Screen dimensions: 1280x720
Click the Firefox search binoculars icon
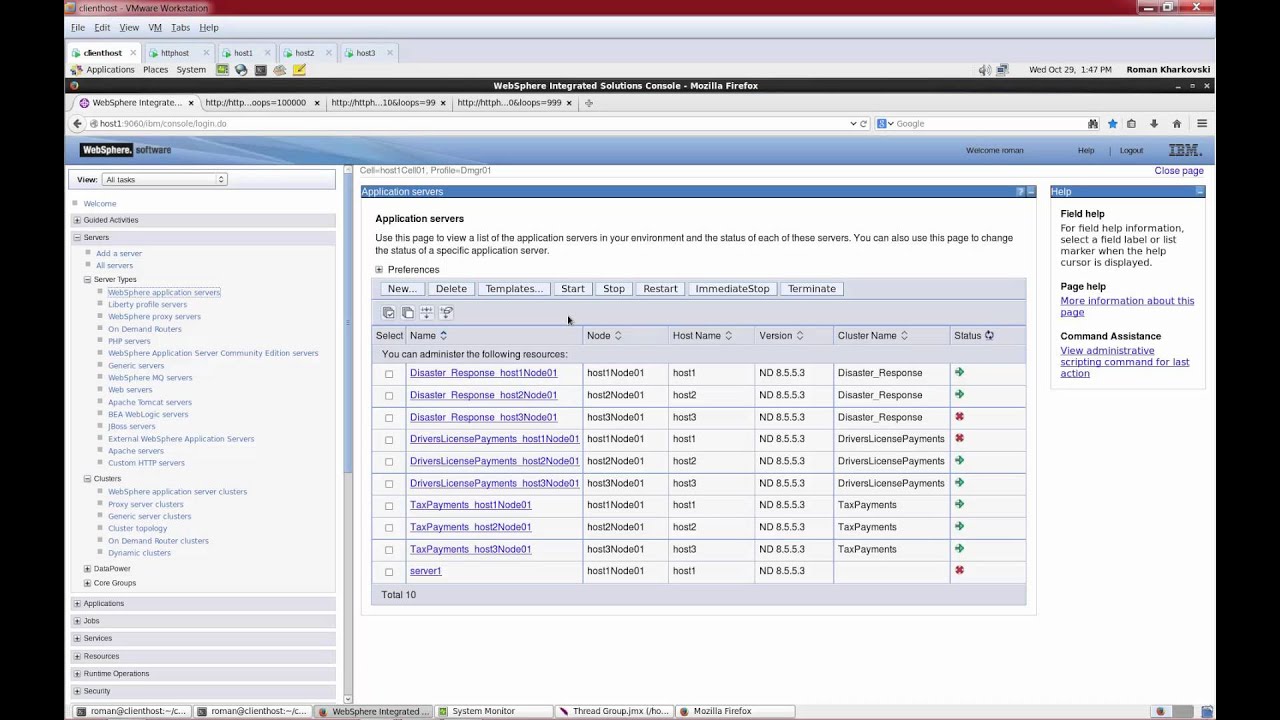click(x=1093, y=124)
